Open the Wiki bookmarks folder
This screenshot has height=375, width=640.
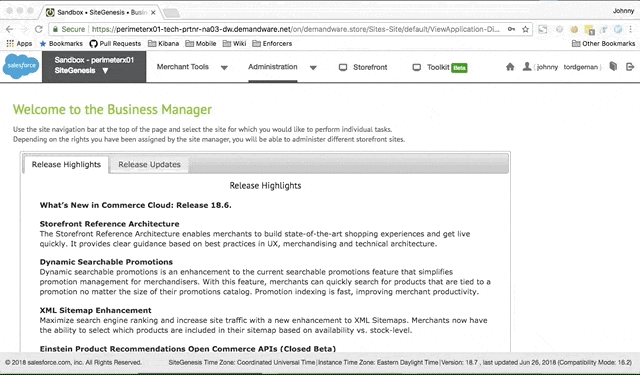click(x=235, y=43)
